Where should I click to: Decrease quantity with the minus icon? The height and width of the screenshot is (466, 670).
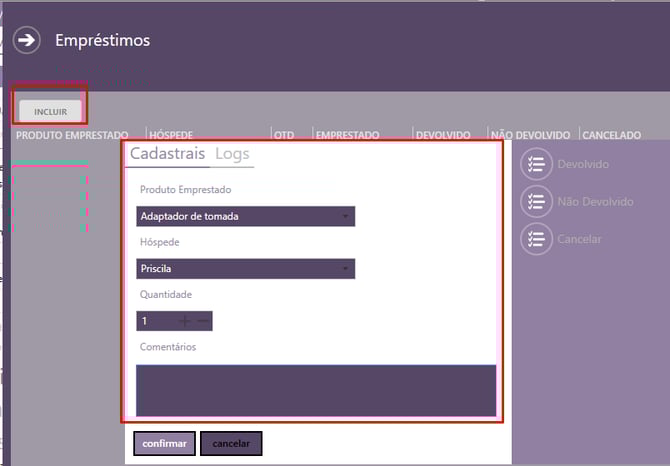click(x=203, y=321)
